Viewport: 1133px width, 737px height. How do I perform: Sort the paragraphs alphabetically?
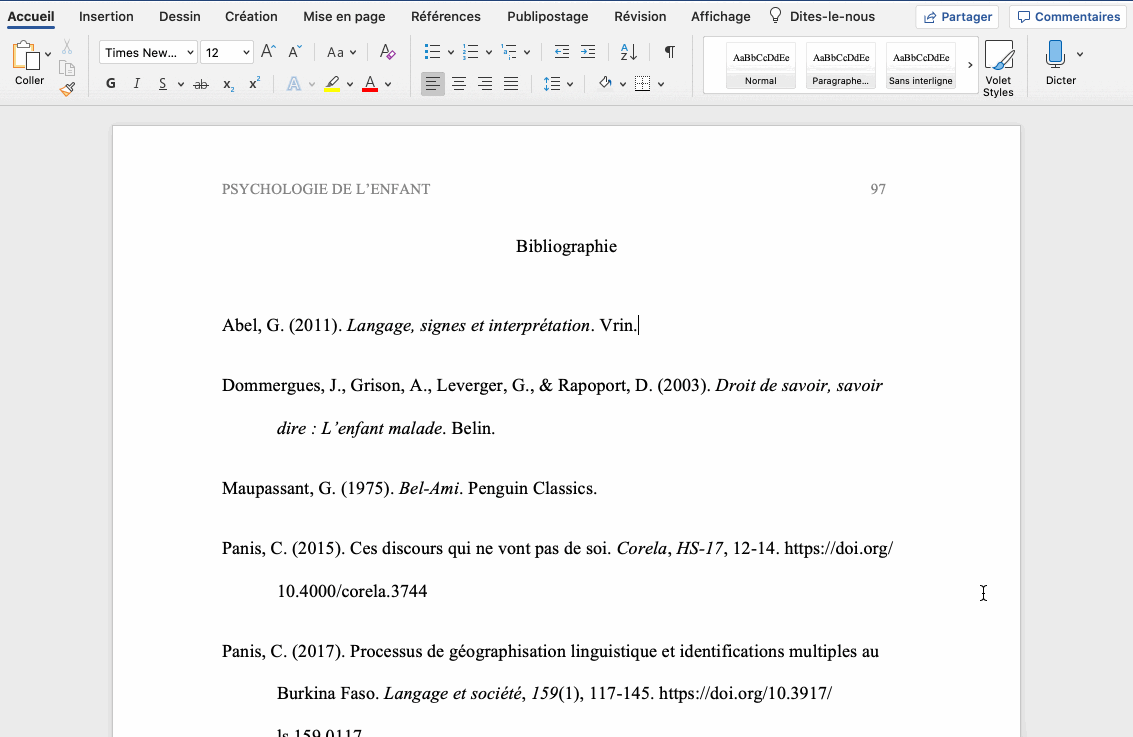(628, 52)
